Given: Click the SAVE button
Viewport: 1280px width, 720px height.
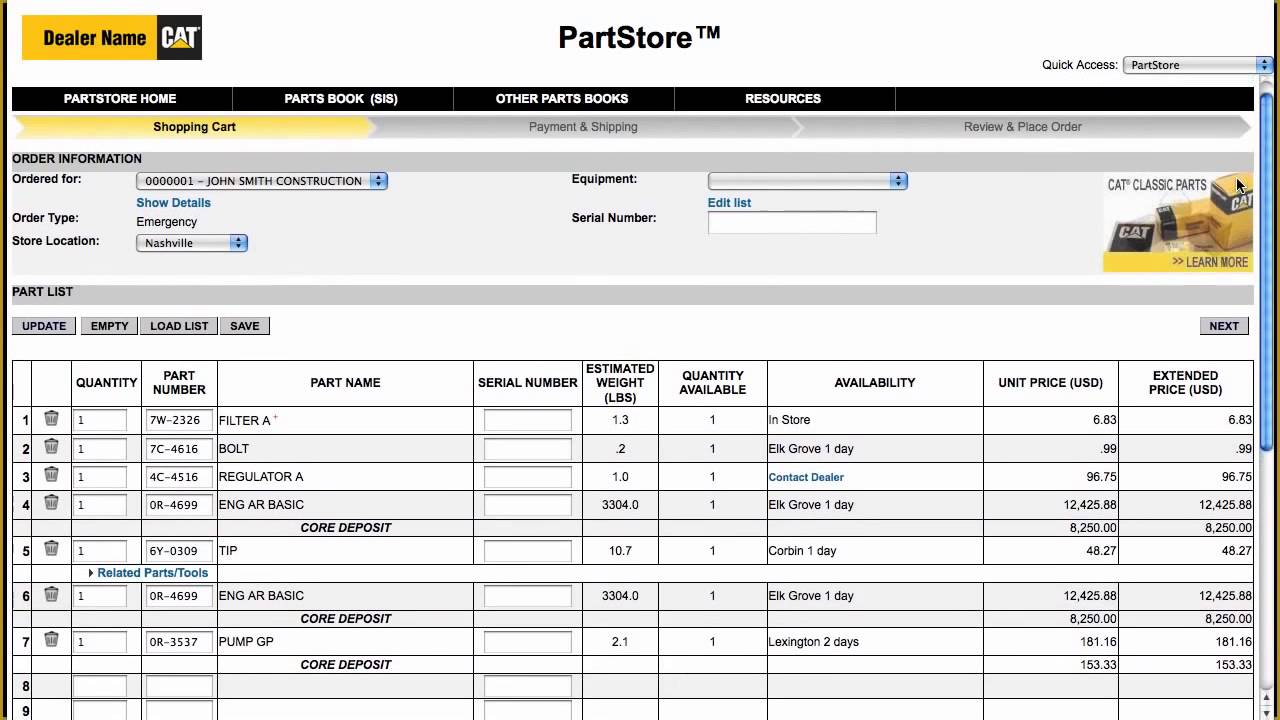Looking at the screenshot, I should click(244, 326).
